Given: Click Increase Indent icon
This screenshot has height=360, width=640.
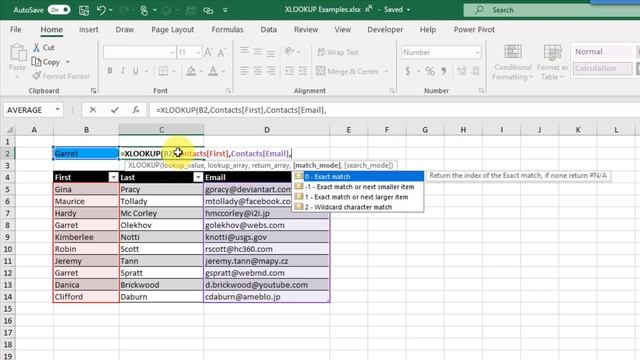Looking at the screenshot, I should coord(302,71).
